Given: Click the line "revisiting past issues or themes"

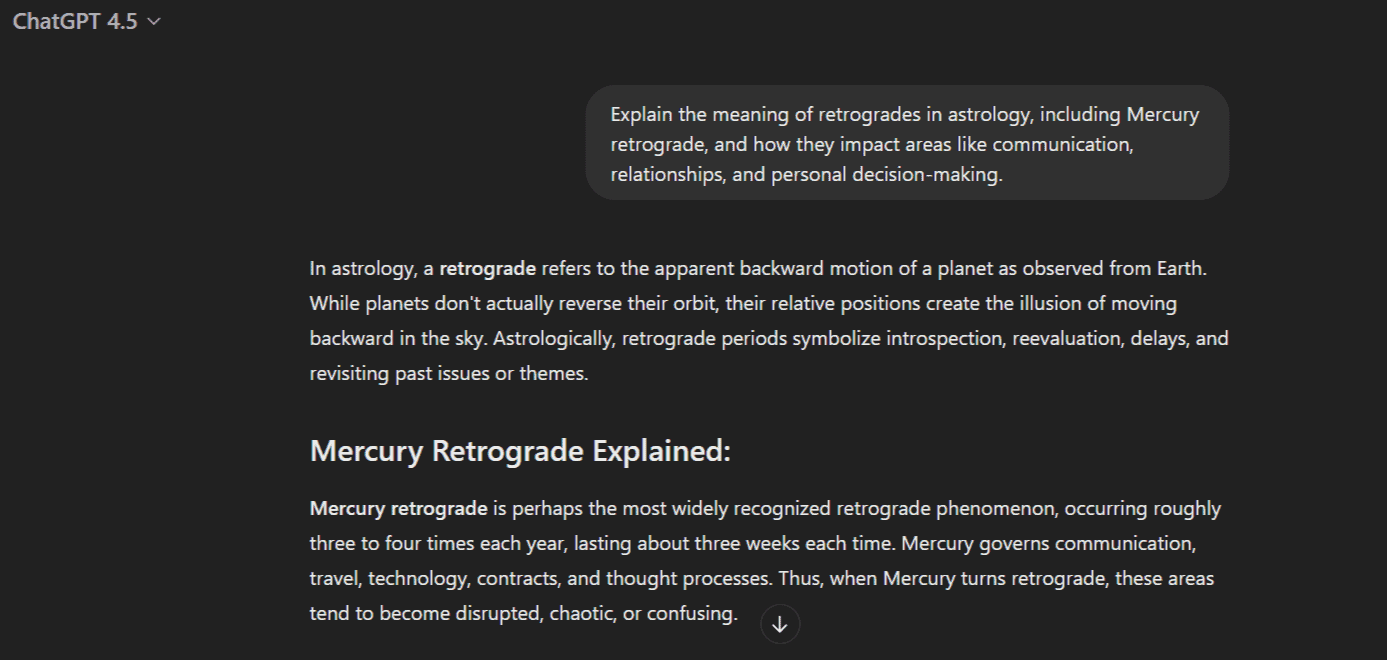Looking at the screenshot, I should click(449, 373).
